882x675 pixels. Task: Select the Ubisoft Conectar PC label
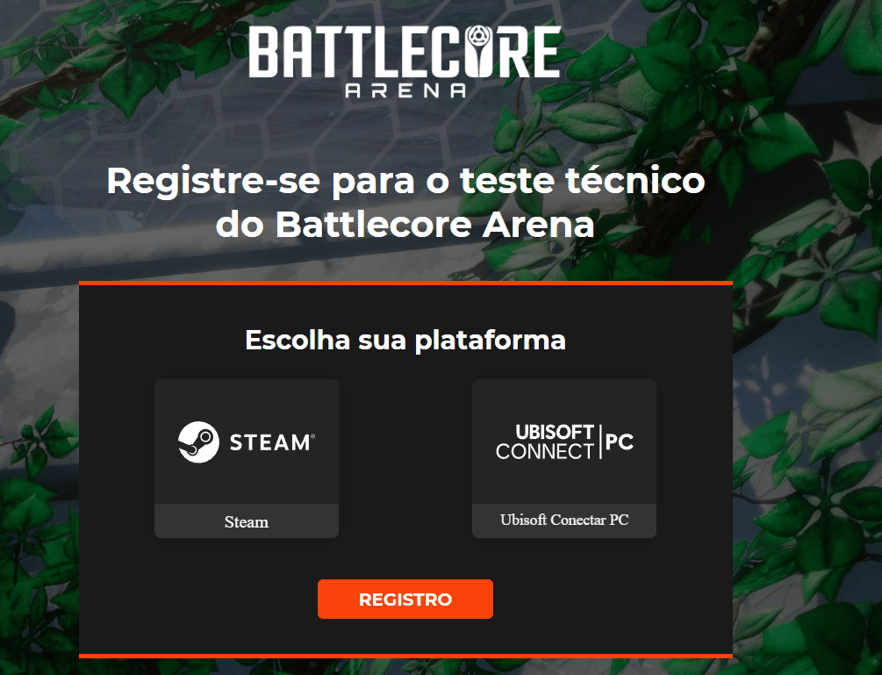564,520
